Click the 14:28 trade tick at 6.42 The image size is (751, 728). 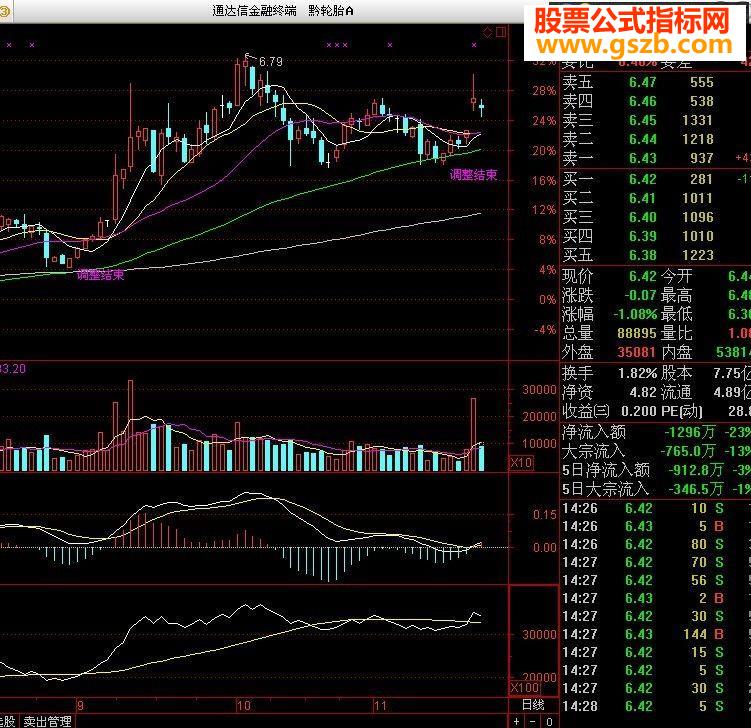[655, 706]
